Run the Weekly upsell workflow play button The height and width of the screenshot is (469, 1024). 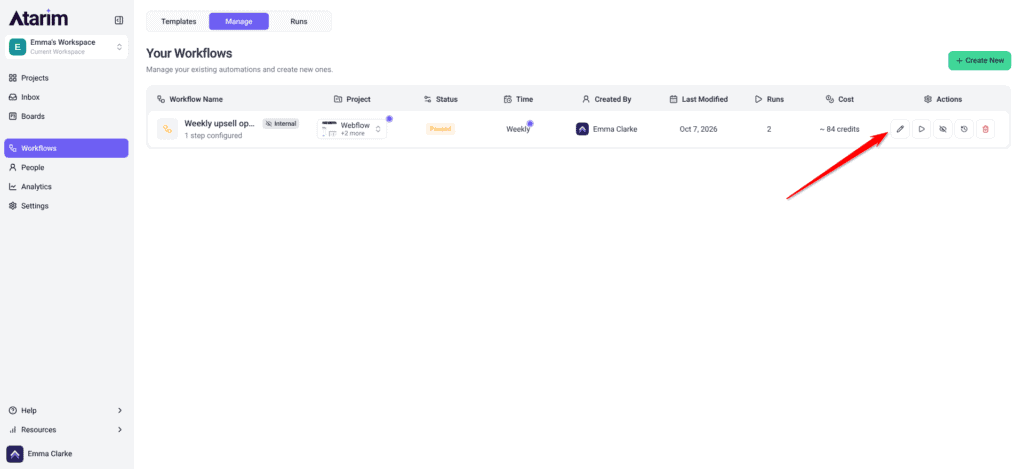(921, 129)
